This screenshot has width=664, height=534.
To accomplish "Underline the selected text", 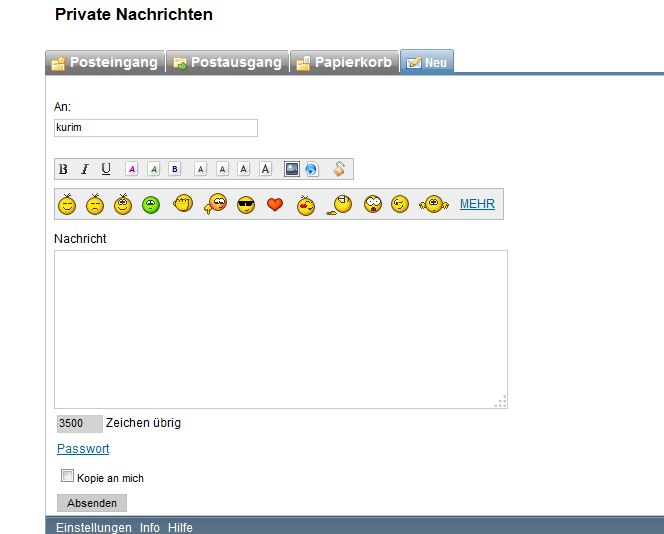I will (106, 169).
